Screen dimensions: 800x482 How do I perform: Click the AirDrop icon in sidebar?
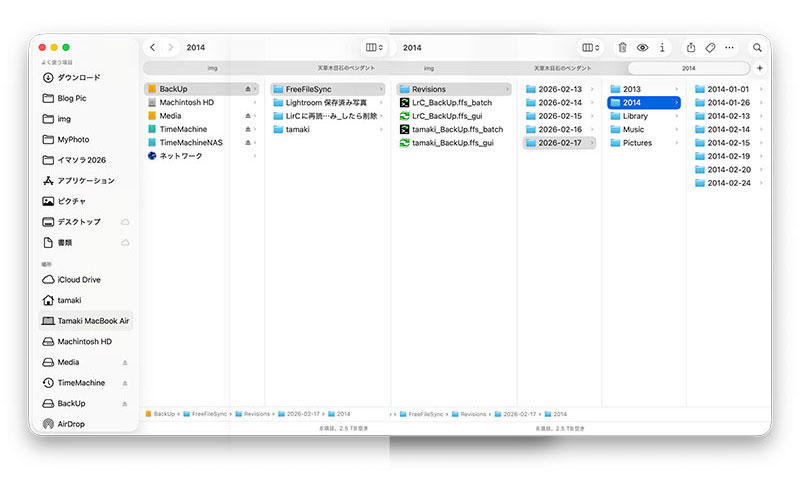click(48, 423)
